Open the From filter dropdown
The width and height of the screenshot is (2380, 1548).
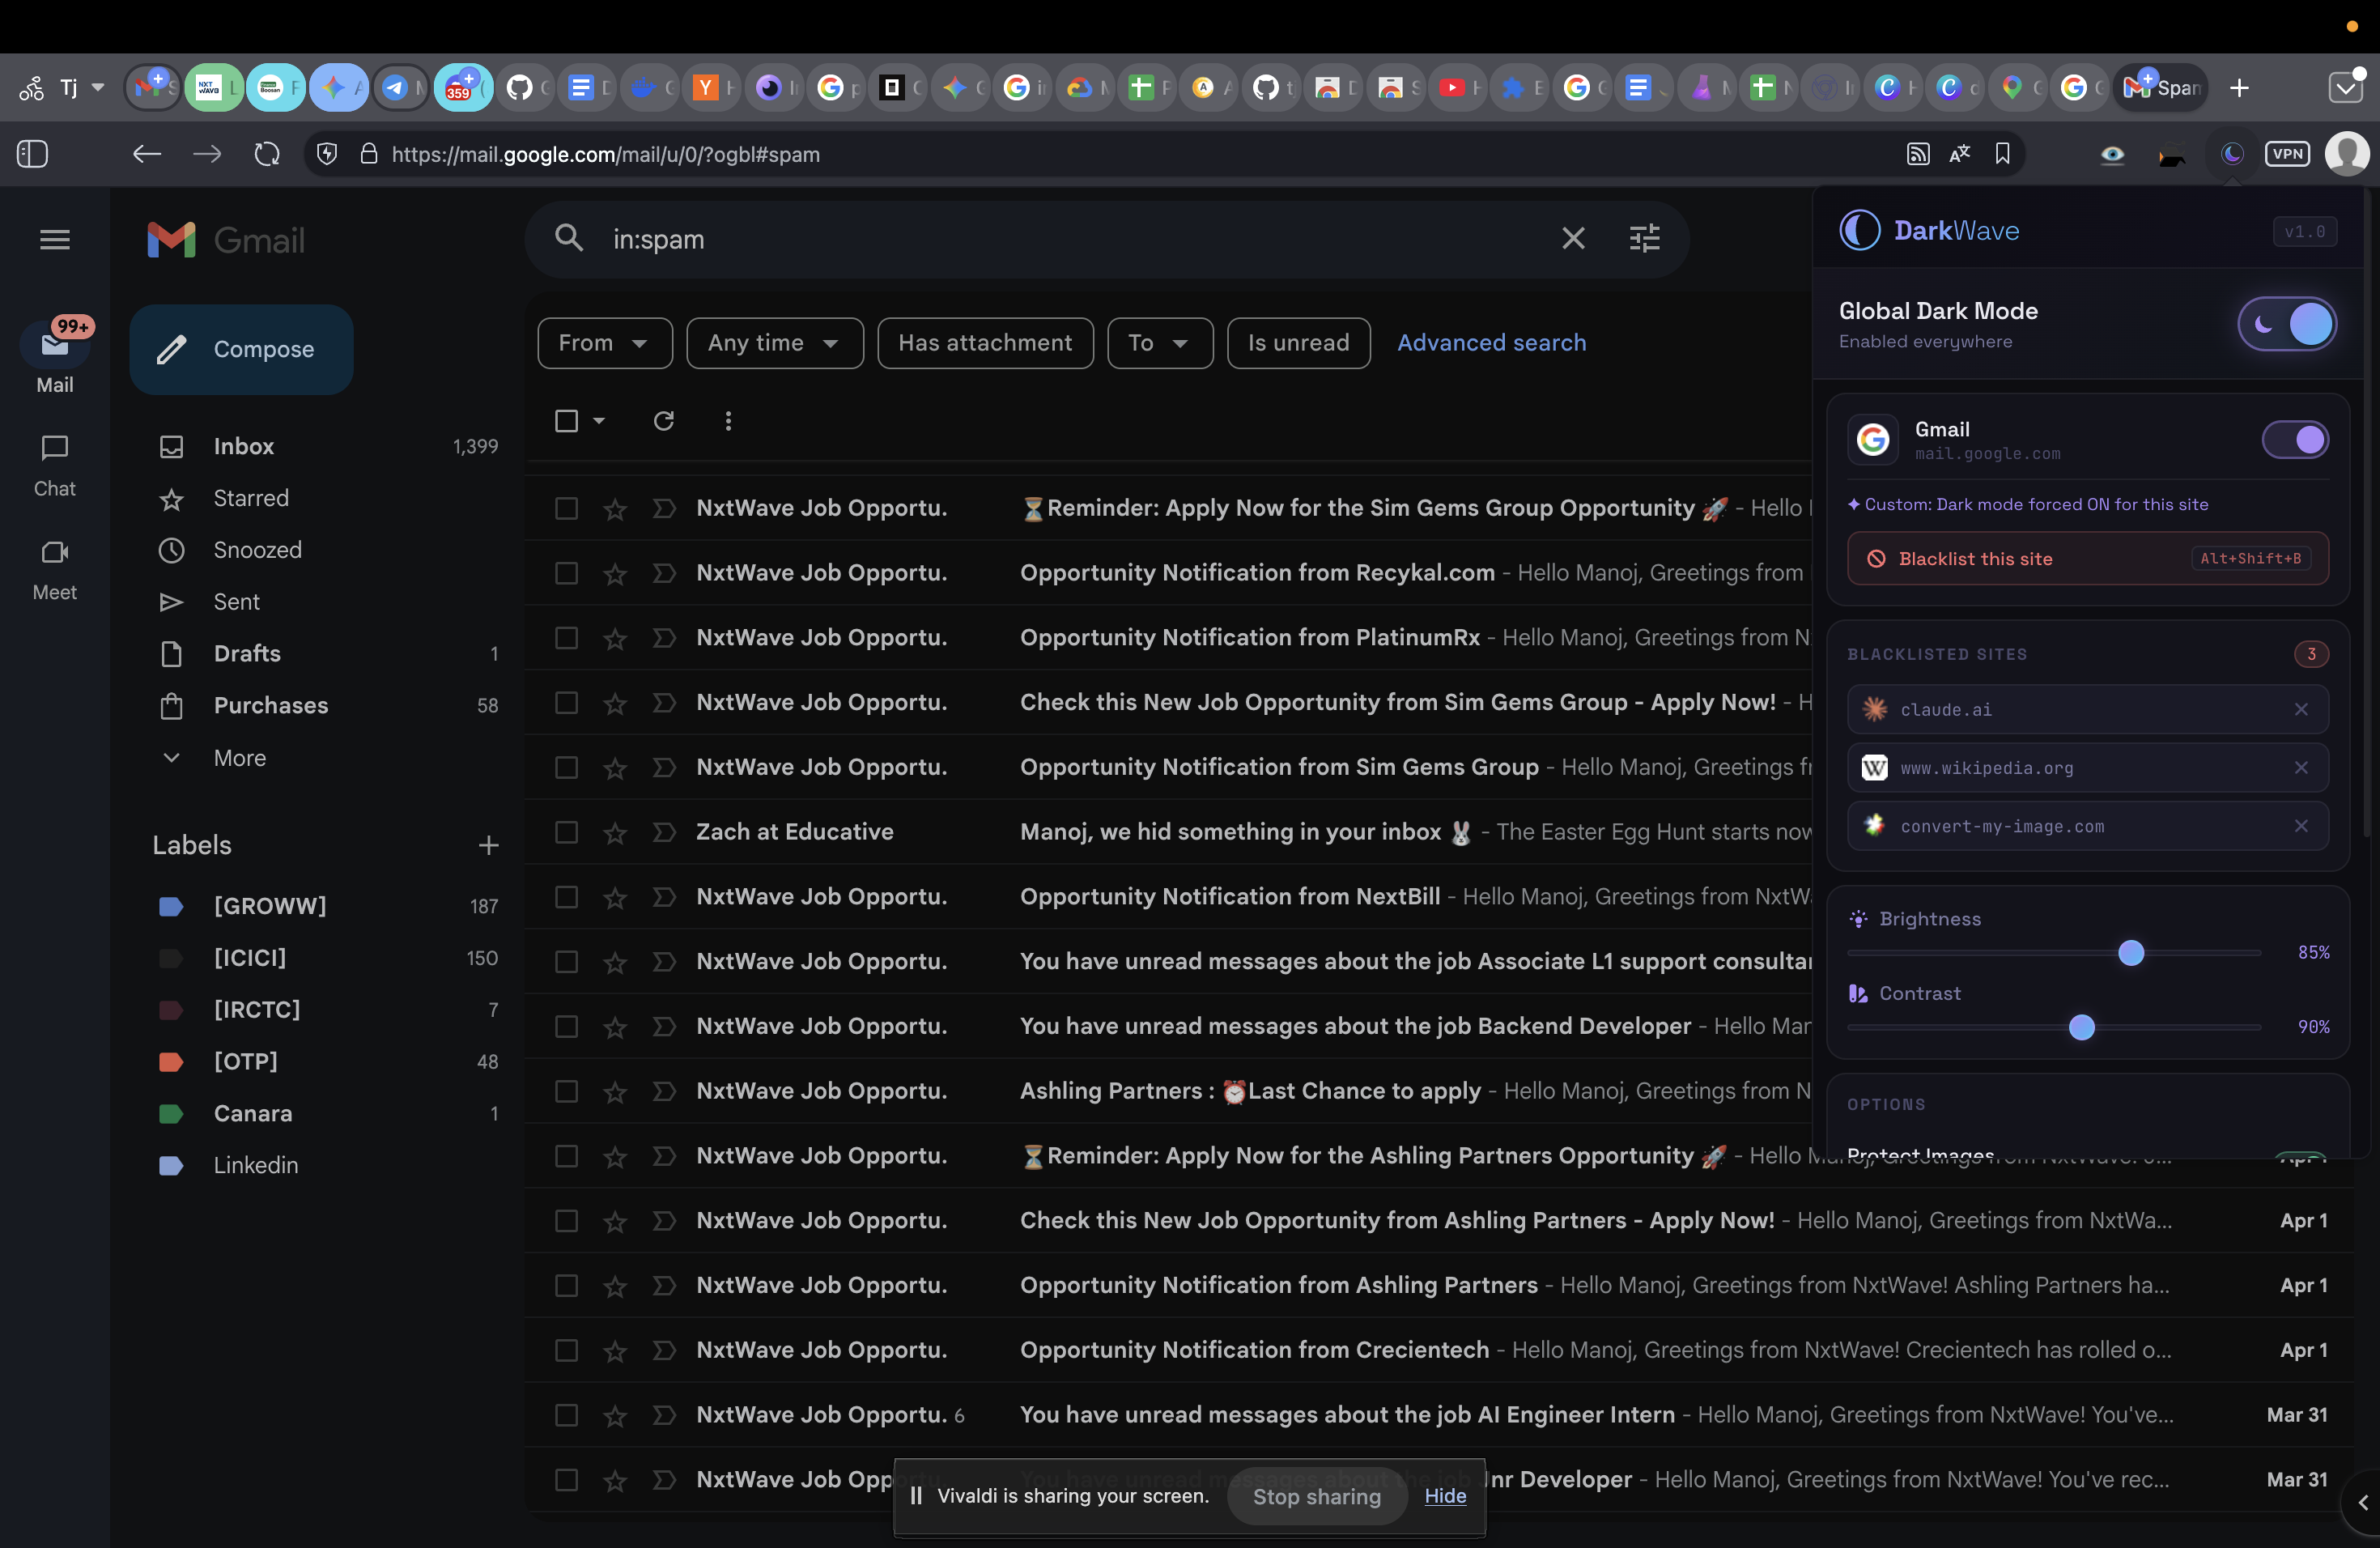coord(604,342)
